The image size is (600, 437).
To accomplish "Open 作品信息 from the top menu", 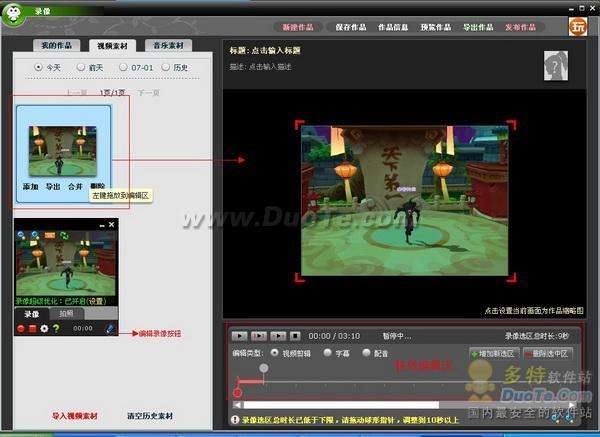I will [x=393, y=27].
